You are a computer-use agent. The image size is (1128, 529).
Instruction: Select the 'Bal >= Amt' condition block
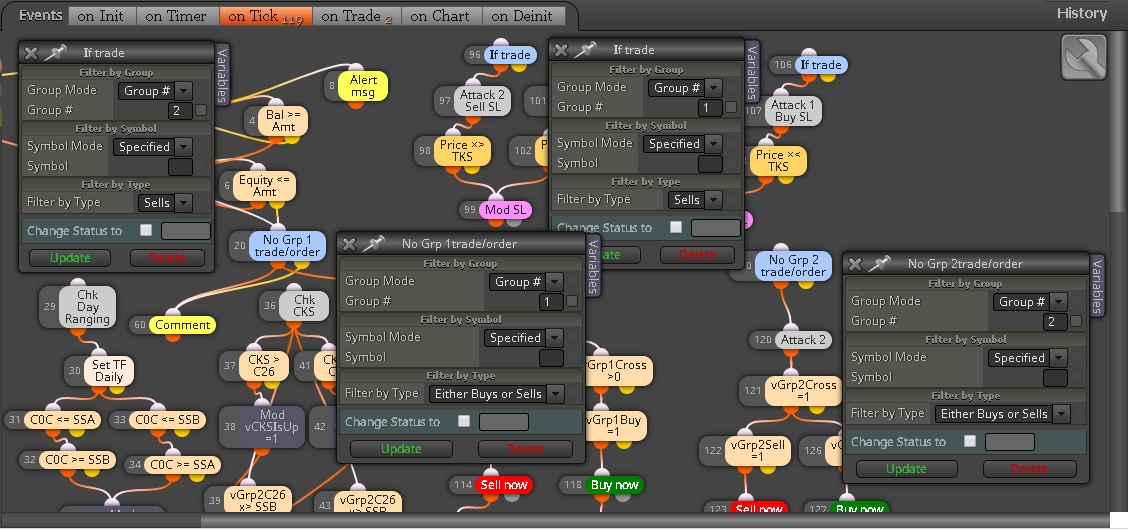click(x=283, y=121)
